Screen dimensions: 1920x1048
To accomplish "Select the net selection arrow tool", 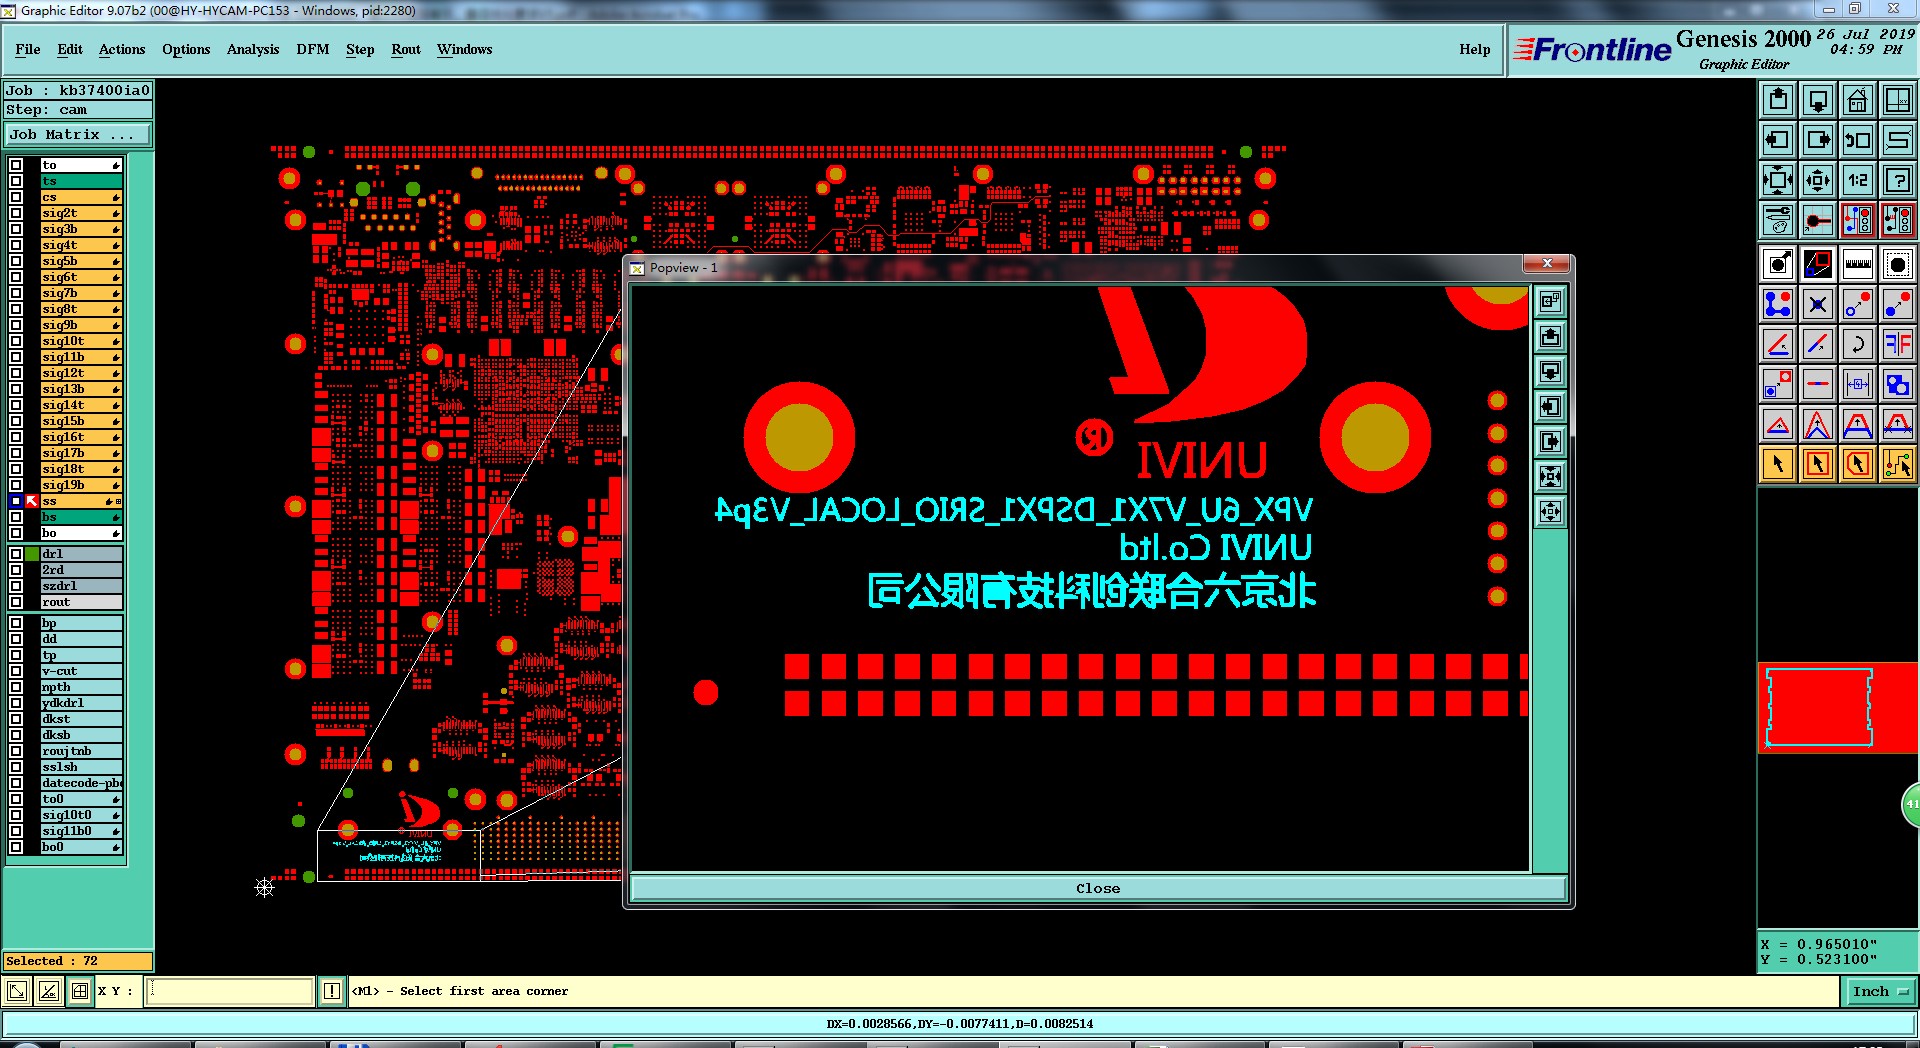I will point(1898,464).
